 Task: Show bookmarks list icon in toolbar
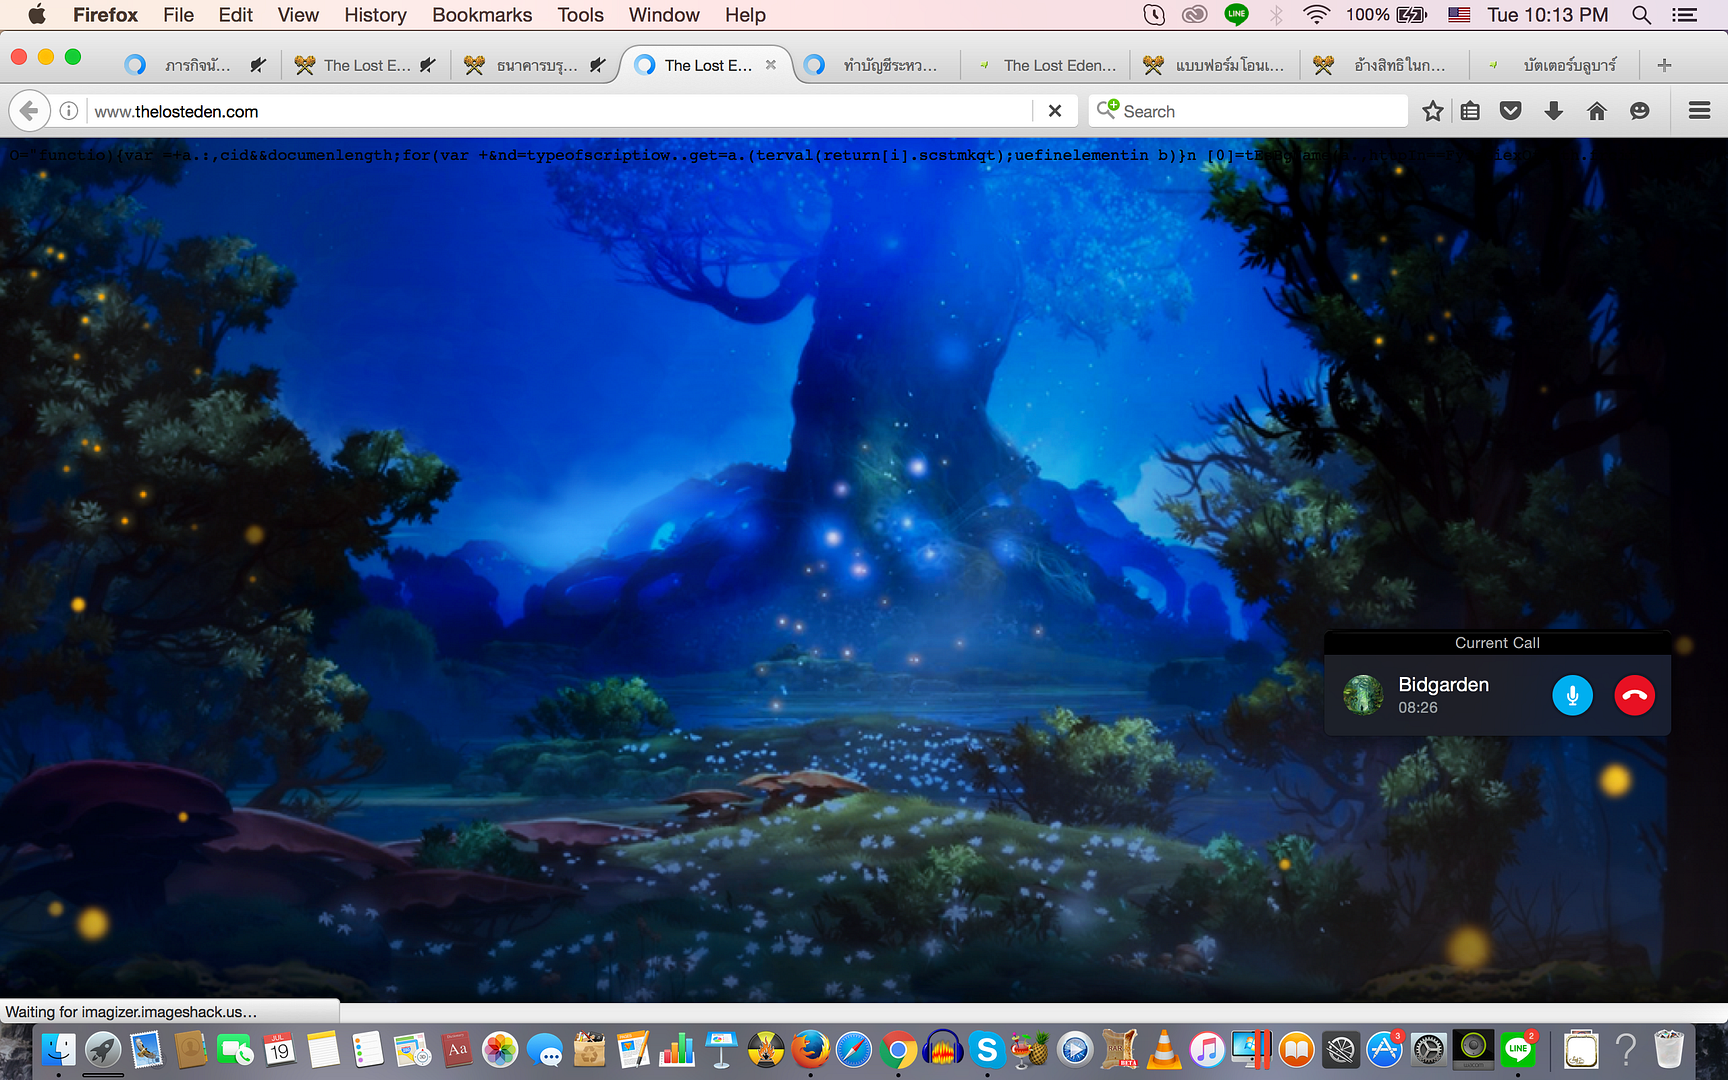(x=1470, y=111)
